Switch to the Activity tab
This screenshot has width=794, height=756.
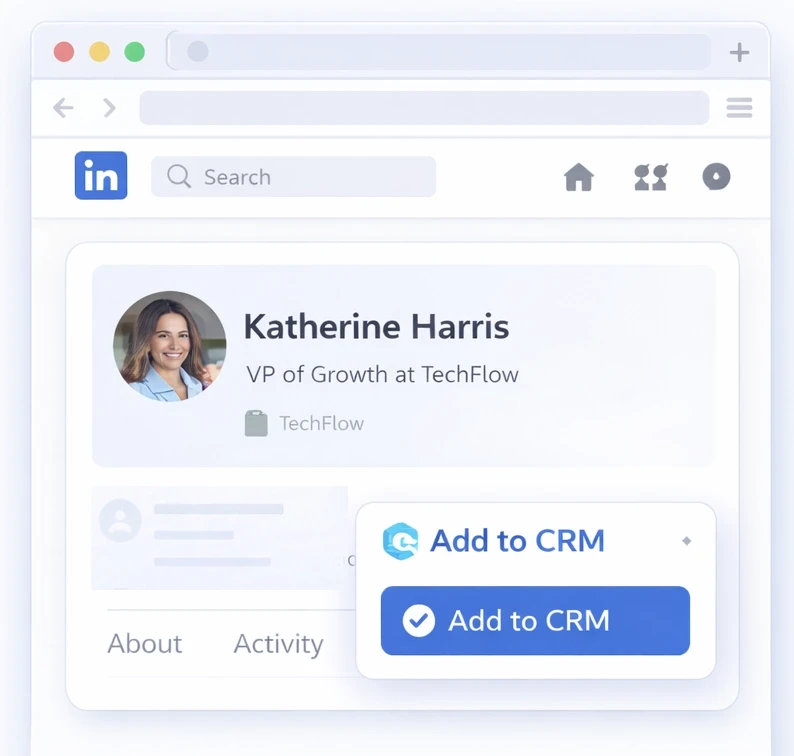(279, 644)
